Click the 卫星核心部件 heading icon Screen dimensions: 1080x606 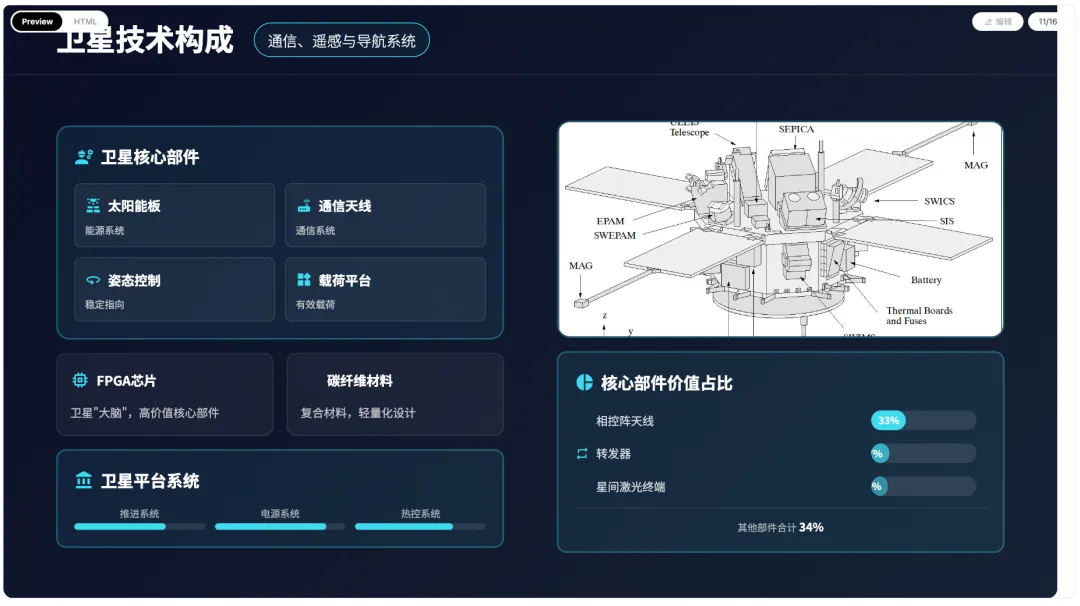(x=84, y=157)
